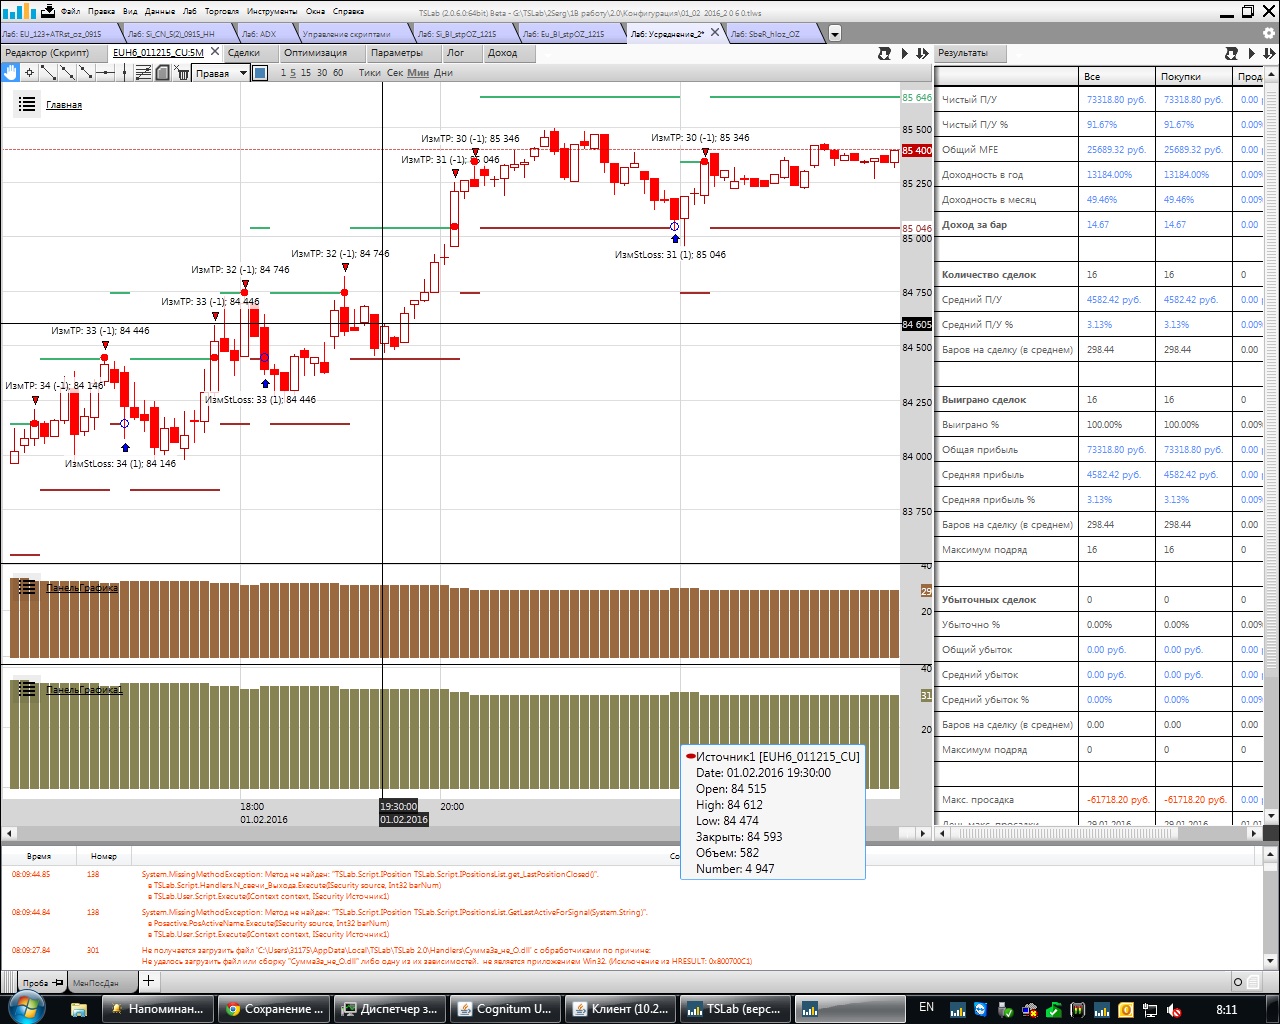Open the Файл menu
Image resolution: width=1280 pixels, height=1024 pixels.
[x=70, y=11]
